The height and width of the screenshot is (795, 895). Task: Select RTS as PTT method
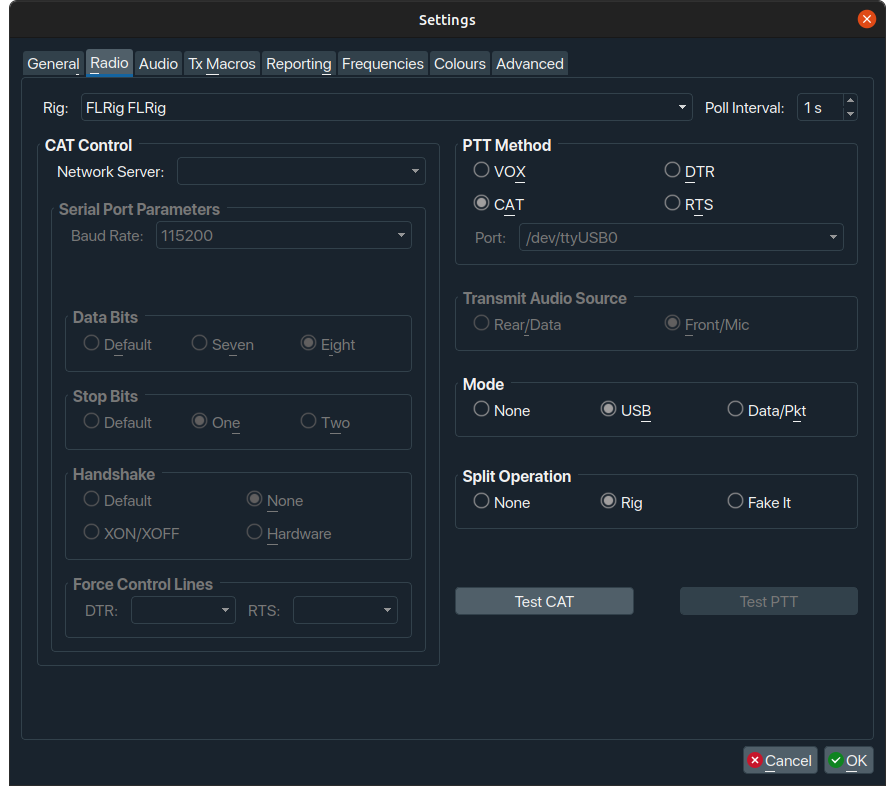(x=671, y=203)
